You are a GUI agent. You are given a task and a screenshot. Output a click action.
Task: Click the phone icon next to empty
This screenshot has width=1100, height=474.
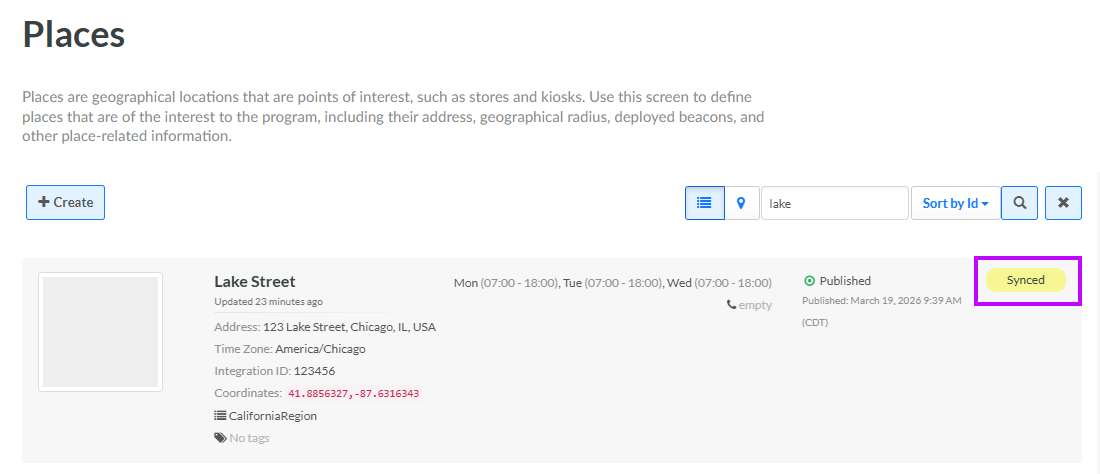[731, 305]
